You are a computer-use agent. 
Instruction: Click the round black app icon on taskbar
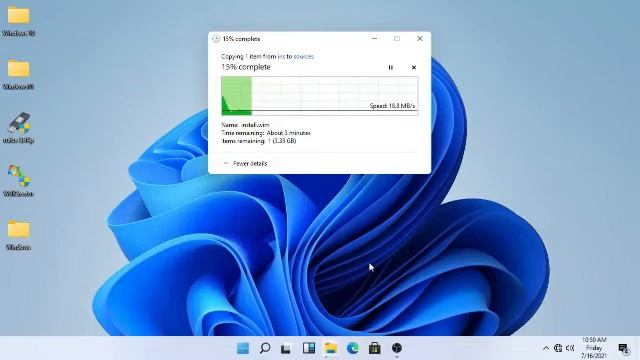[x=397, y=348]
